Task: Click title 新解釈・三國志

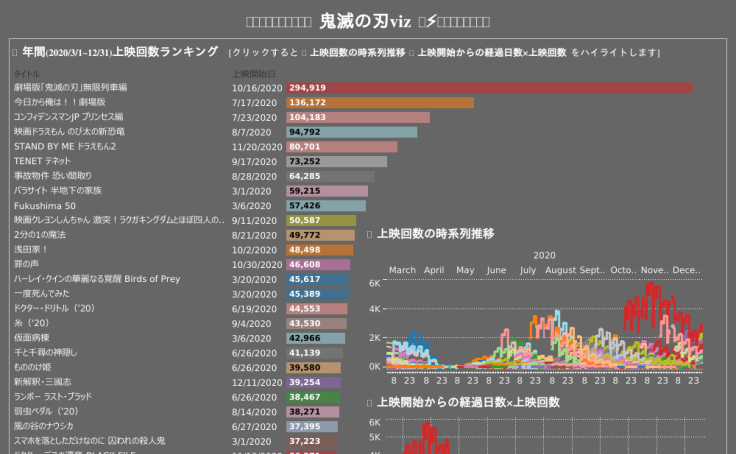Action: click(x=43, y=382)
